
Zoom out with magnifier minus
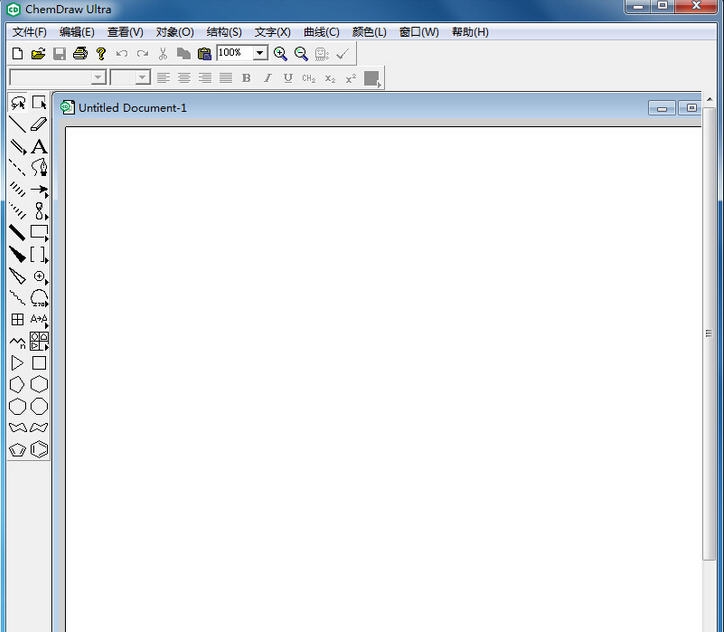tap(301, 54)
